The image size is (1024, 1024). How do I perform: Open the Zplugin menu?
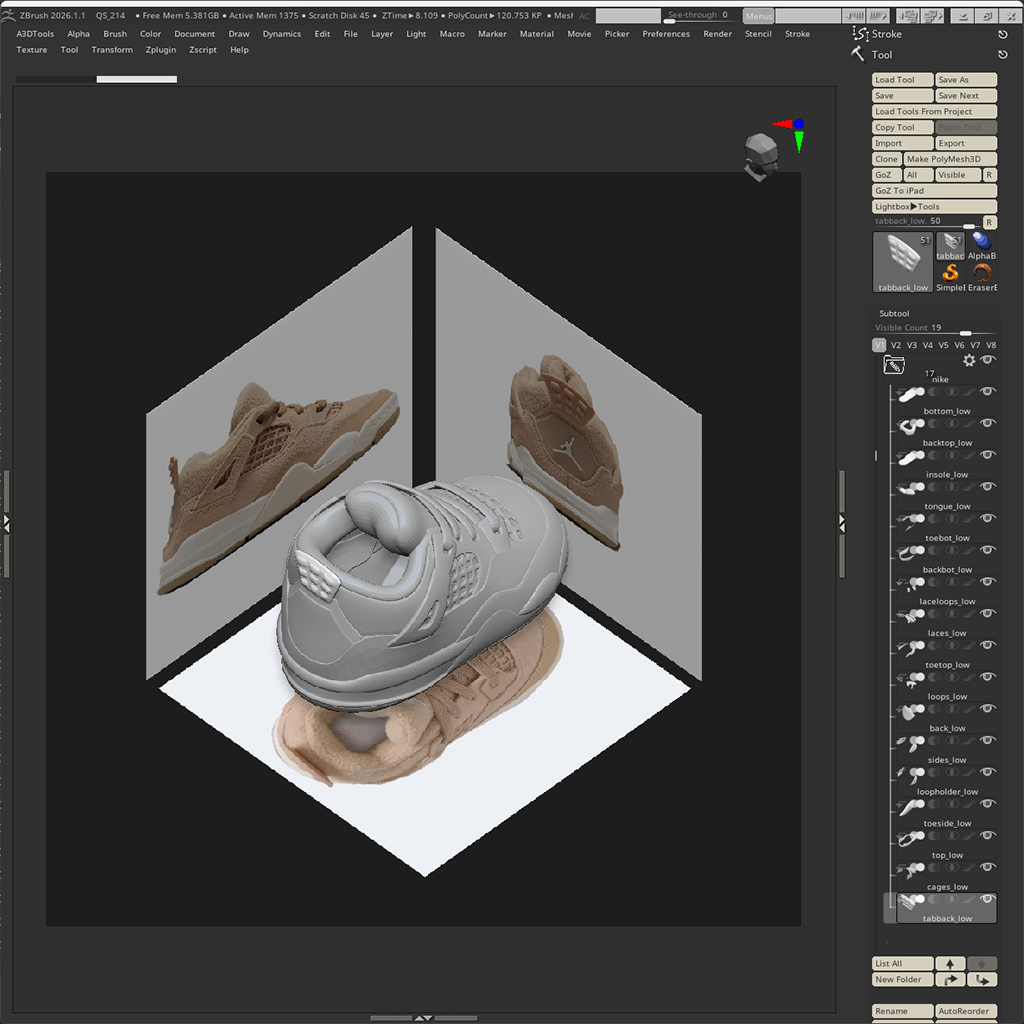pyautogui.click(x=160, y=49)
